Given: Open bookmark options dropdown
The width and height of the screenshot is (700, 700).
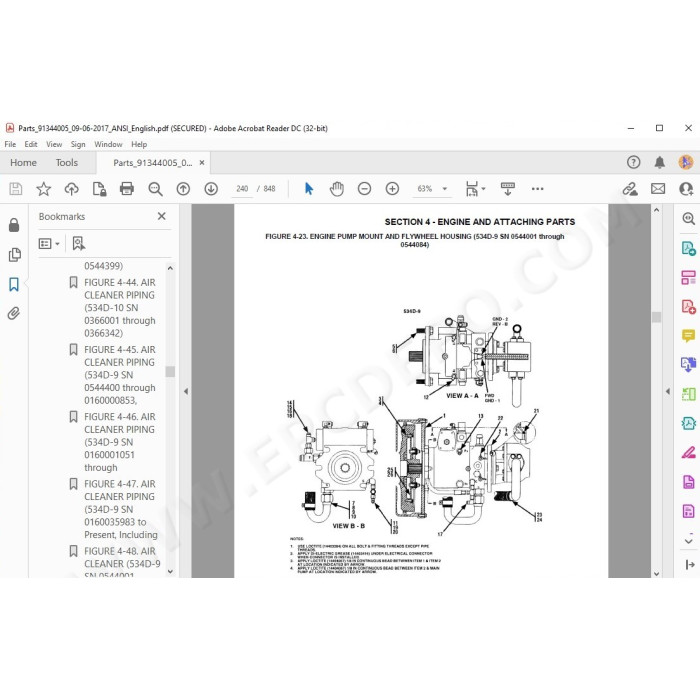Looking at the screenshot, I should (x=49, y=243).
